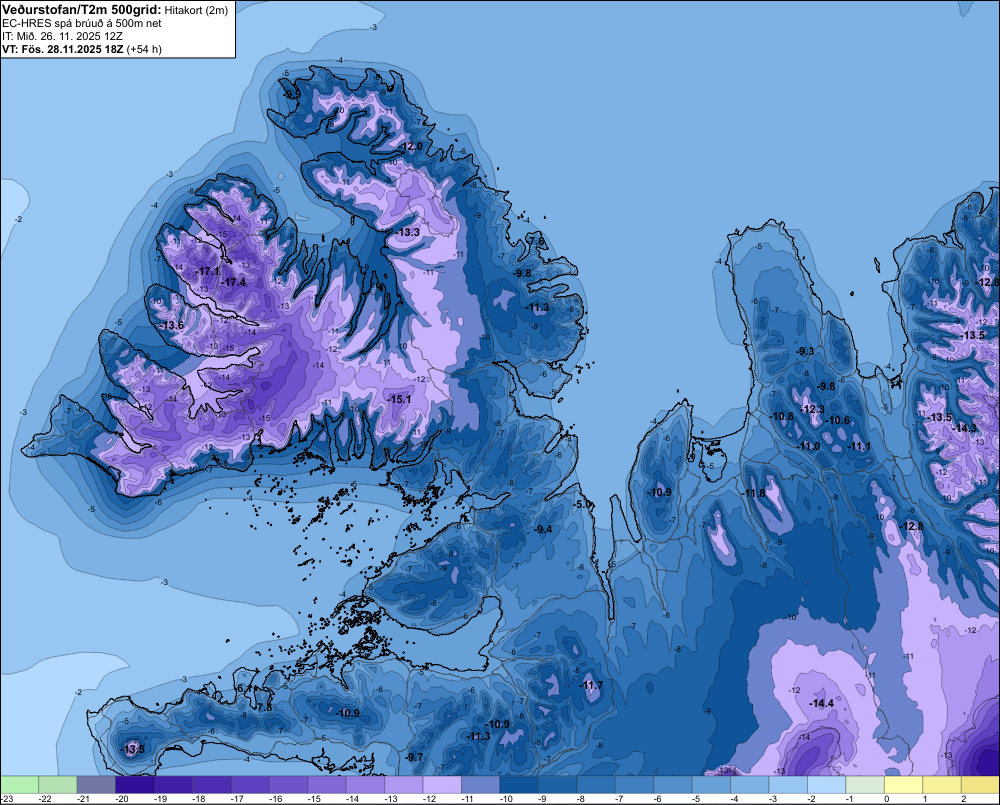Click the 'EC-HRES spá brúuð á 500m net' line

(x=82, y=23)
